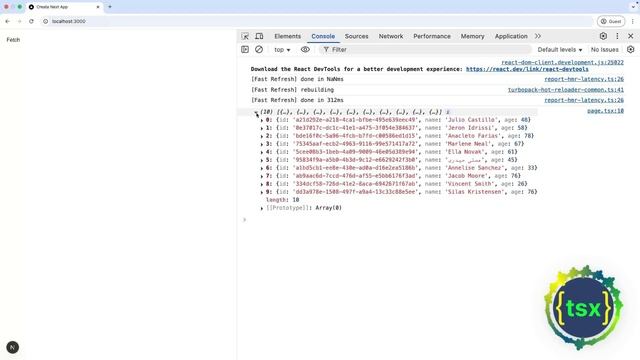640x360 pixels.
Task: Switch to the Memory tab
Action: (x=472, y=36)
